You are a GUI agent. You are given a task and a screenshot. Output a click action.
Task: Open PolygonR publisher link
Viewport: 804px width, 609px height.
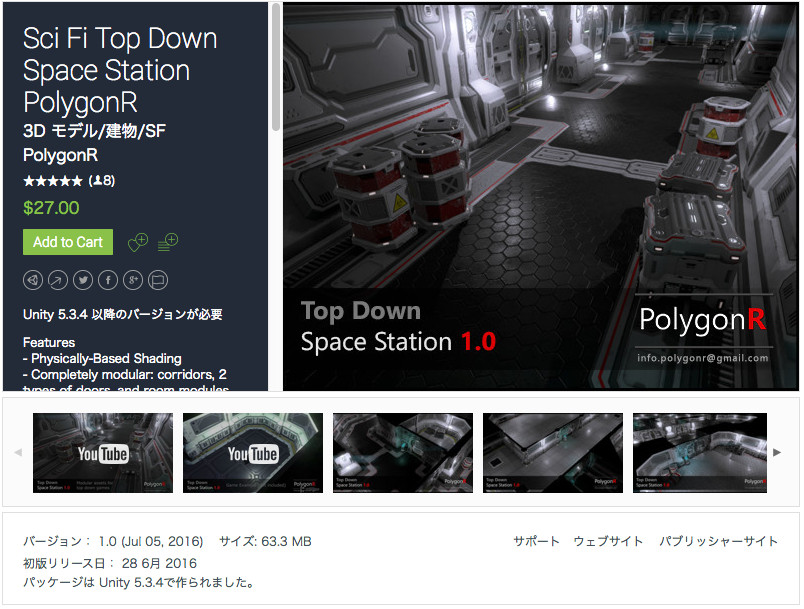point(61,155)
